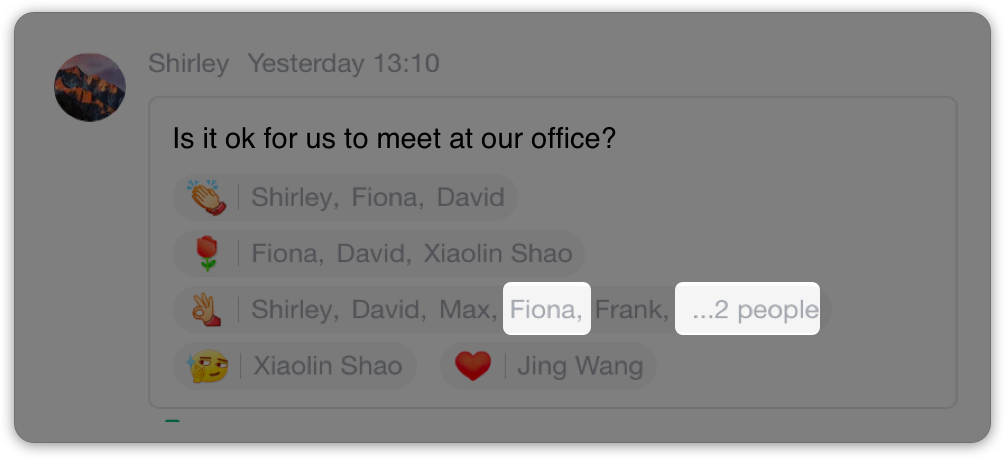Click Shirley in the clapping reaction
This screenshot has width=1005, height=459.
click(x=293, y=197)
